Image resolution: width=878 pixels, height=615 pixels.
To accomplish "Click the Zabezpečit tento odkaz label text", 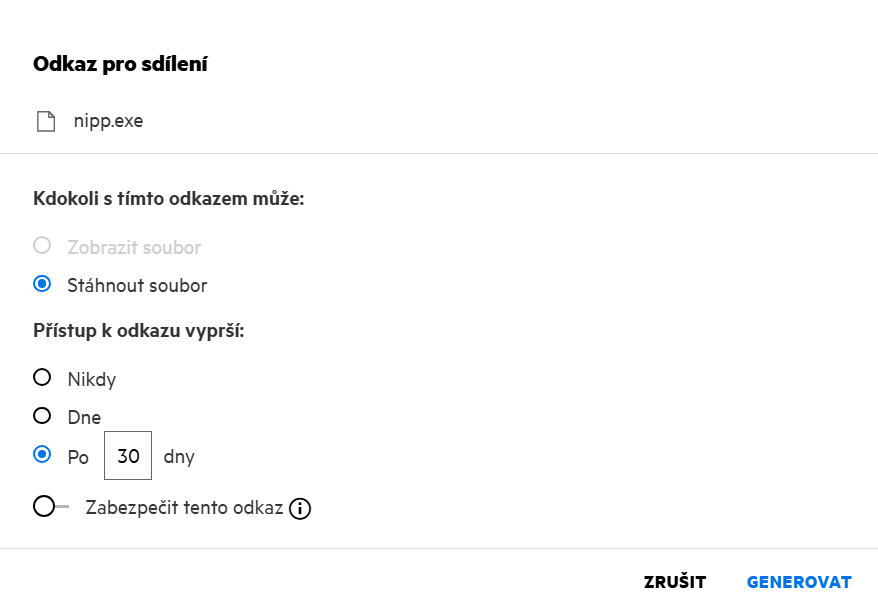I will [185, 507].
